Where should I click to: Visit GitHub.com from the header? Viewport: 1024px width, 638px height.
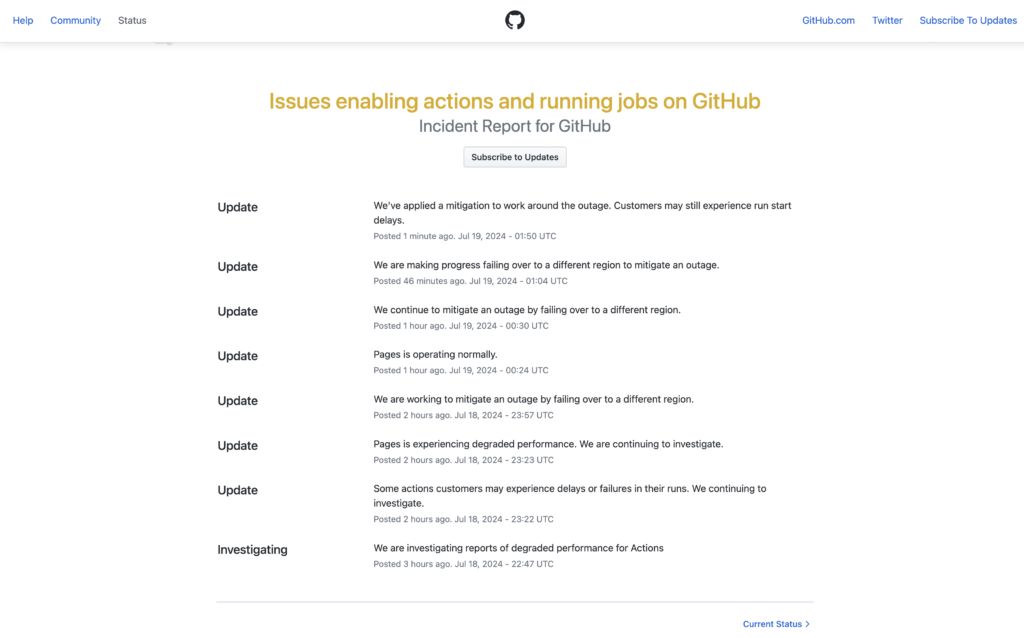[x=828, y=20]
